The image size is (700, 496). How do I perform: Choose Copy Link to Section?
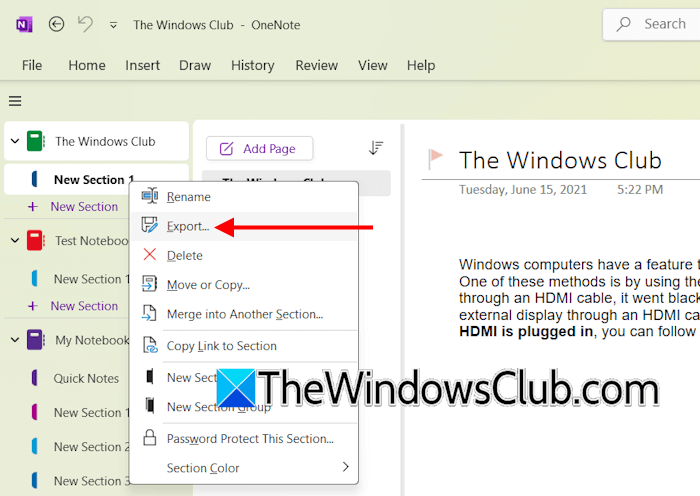[x=244, y=346]
